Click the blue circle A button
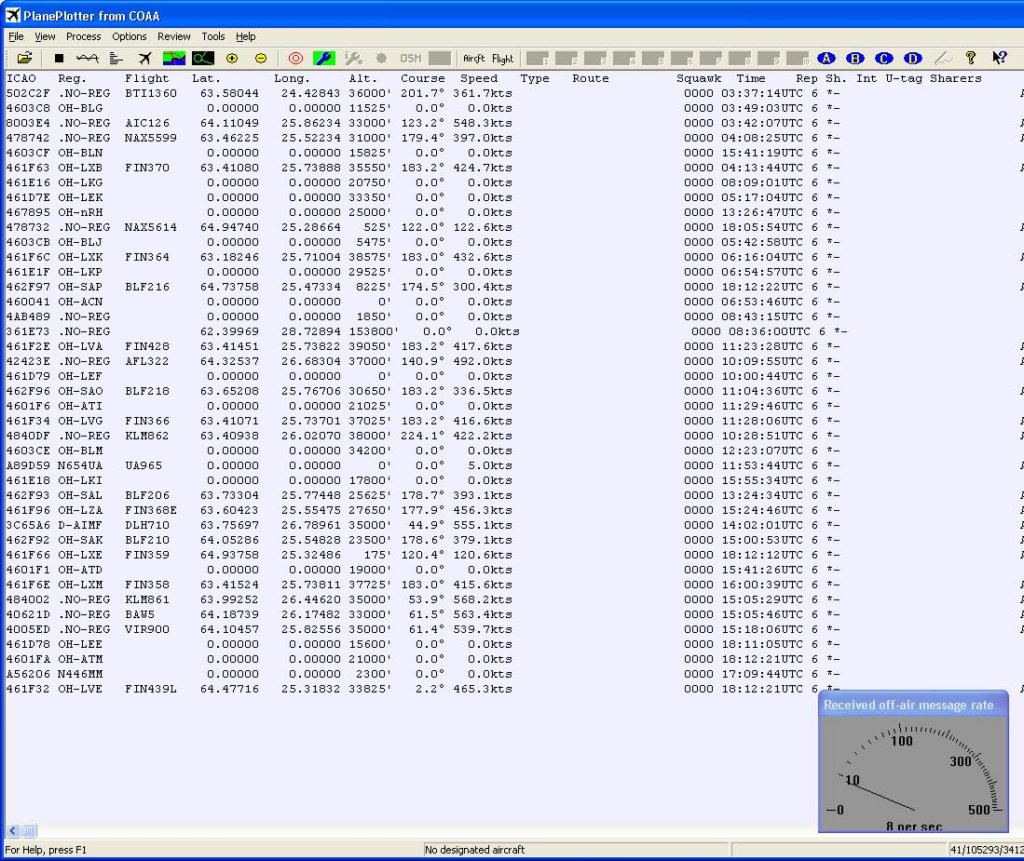The height and width of the screenshot is (861, 1024). pos(826,59)
